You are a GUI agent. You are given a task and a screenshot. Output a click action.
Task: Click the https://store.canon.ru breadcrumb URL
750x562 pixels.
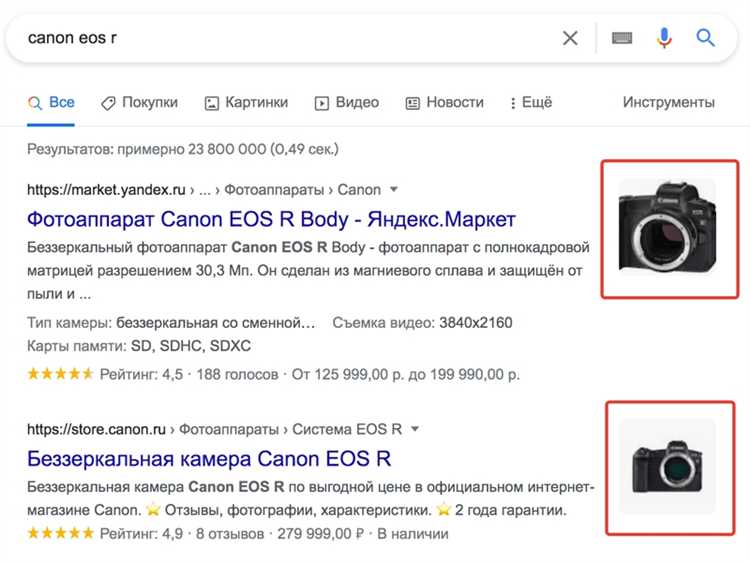pyautogui.click(x=96, y=429)
